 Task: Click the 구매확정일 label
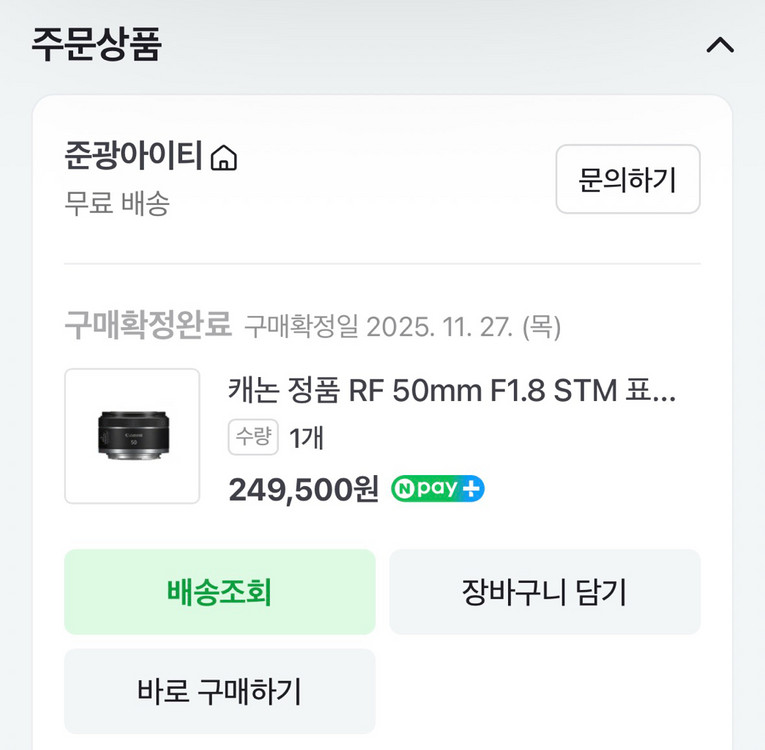coord(301,326)
